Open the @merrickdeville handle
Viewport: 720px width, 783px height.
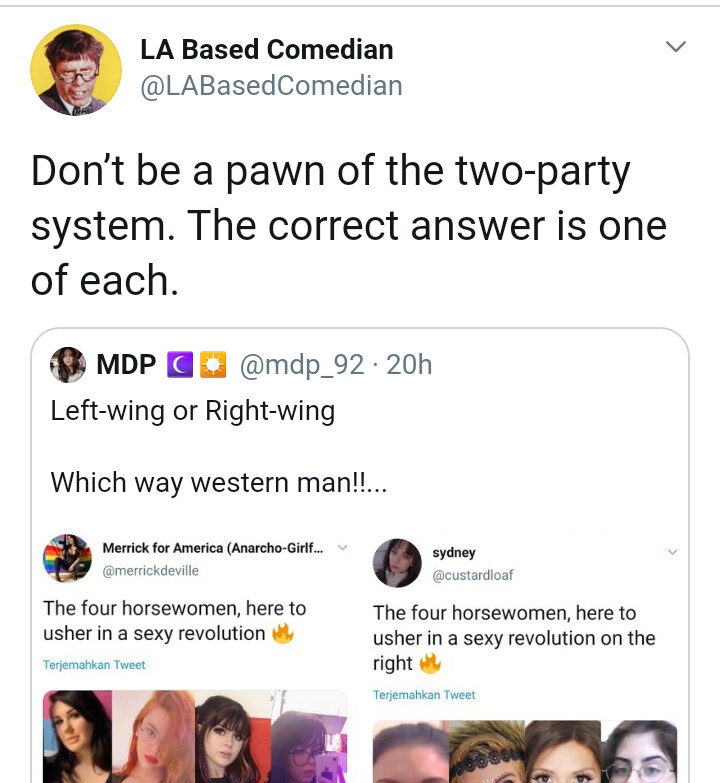pos(150,570)
